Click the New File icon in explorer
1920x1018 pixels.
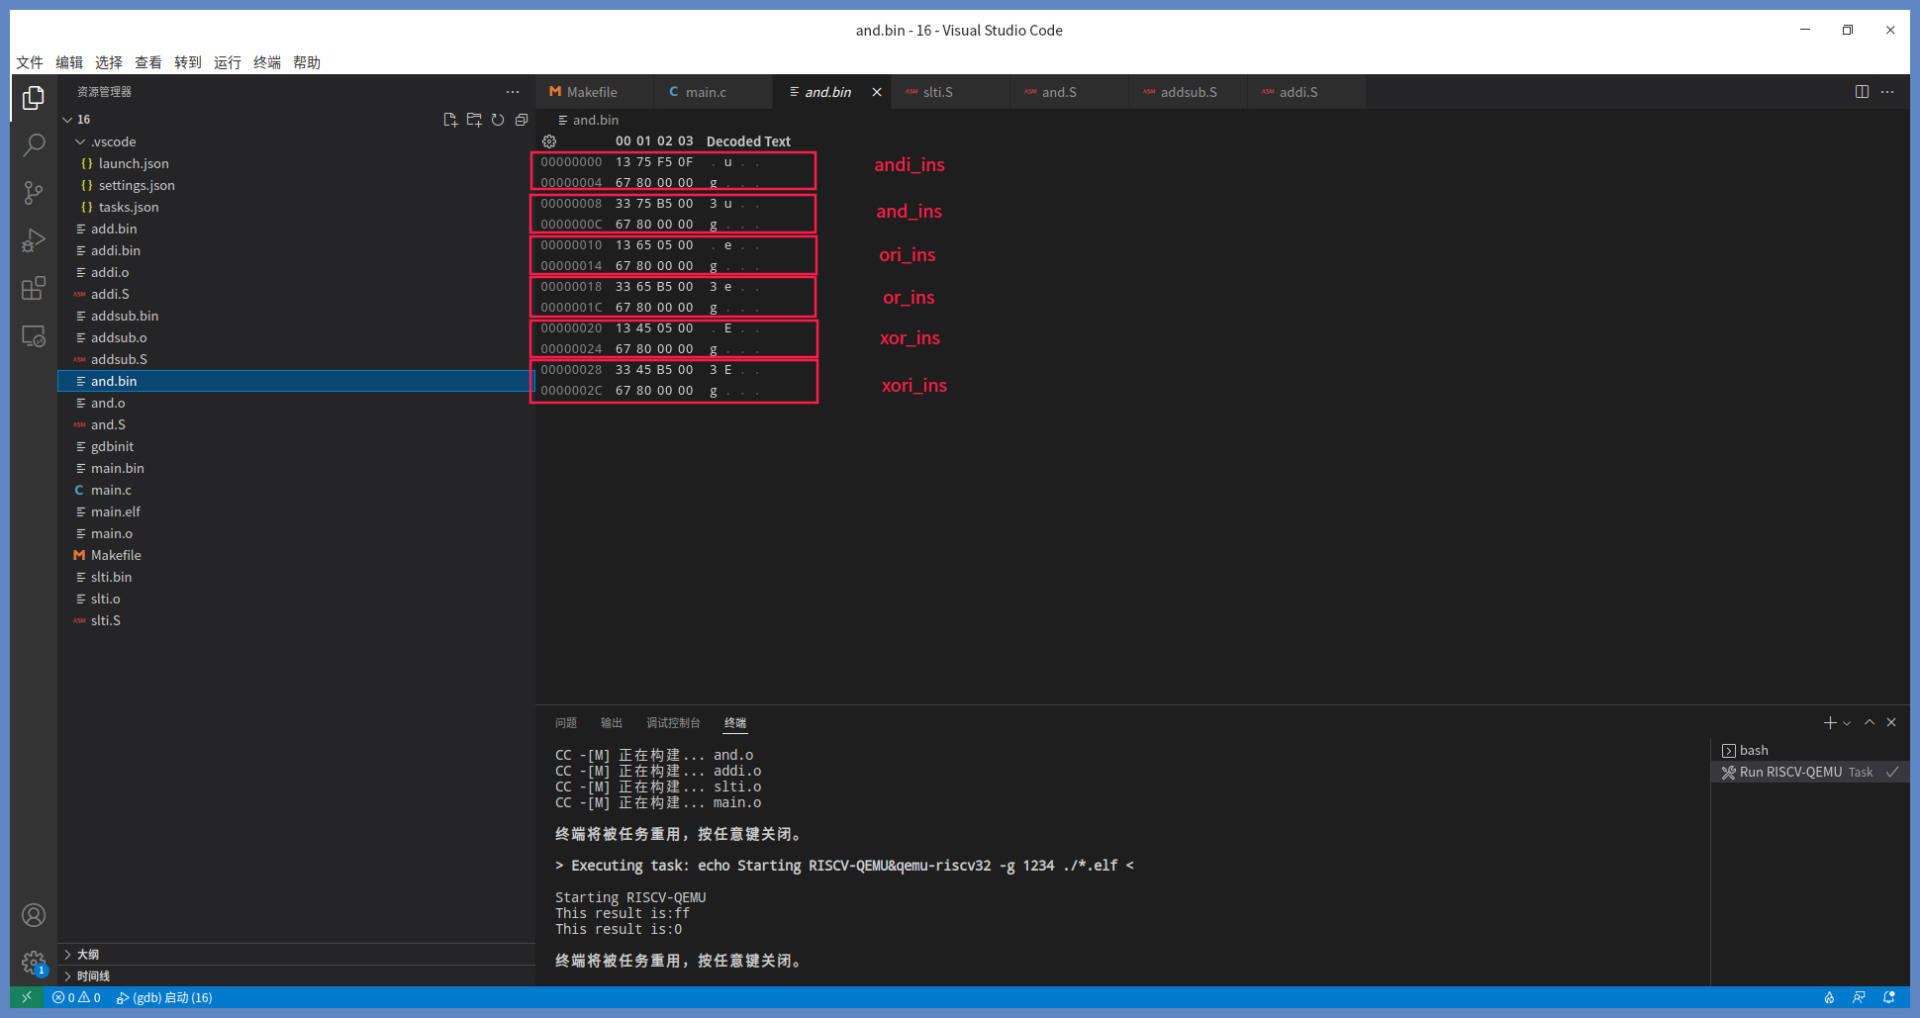(x=450, y=120)
